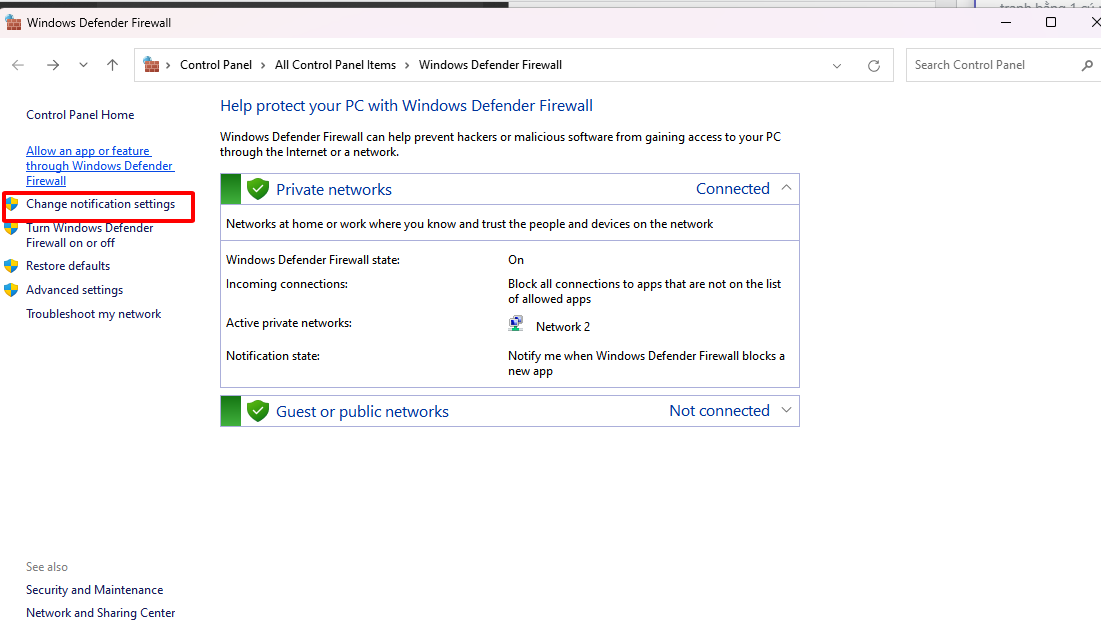
Task: Click the firewall state value On
Action: click(516, 260)
